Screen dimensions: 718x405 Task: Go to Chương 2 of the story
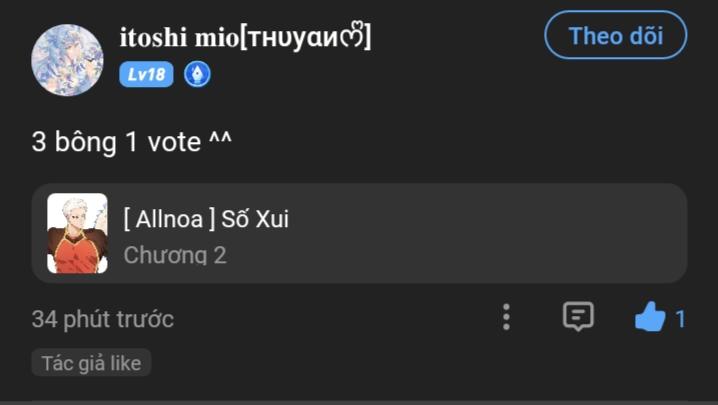[x=175, y=255]
